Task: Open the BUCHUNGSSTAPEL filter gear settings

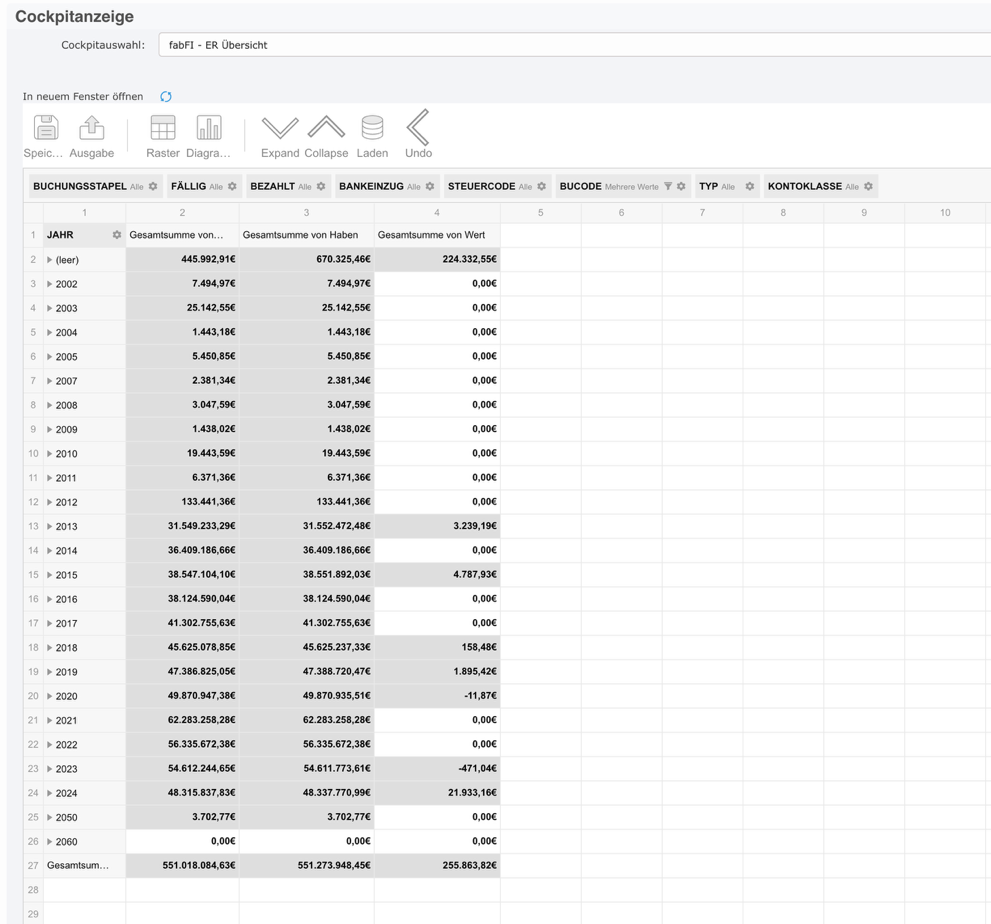Action: pyautogui.click(x=153, y=187)
